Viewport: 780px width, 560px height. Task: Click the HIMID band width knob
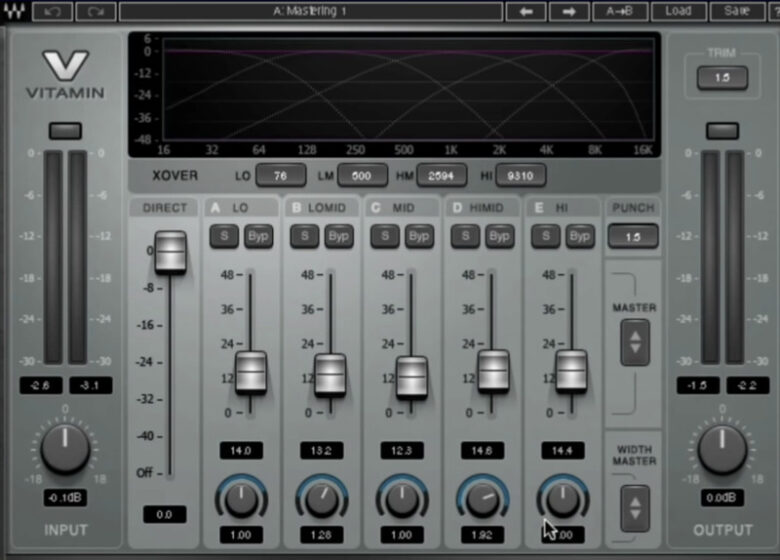coord(483,499)
